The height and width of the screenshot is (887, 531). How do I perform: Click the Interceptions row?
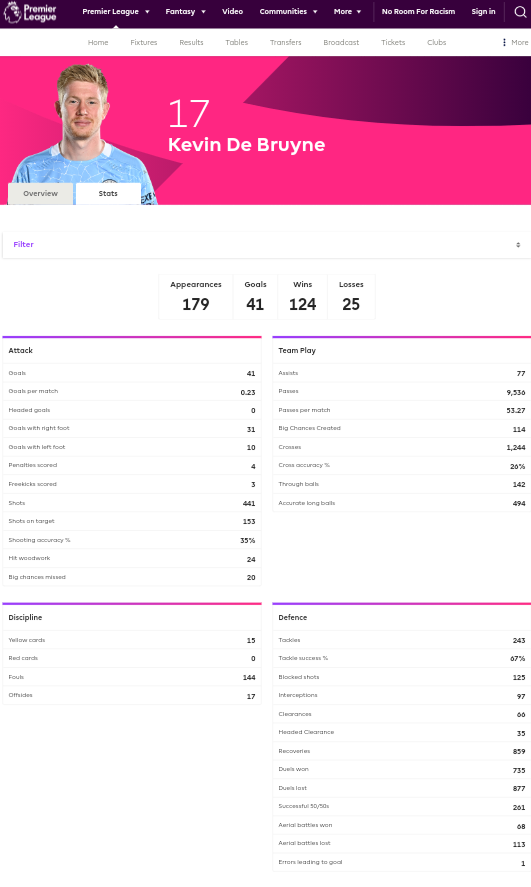402,696
